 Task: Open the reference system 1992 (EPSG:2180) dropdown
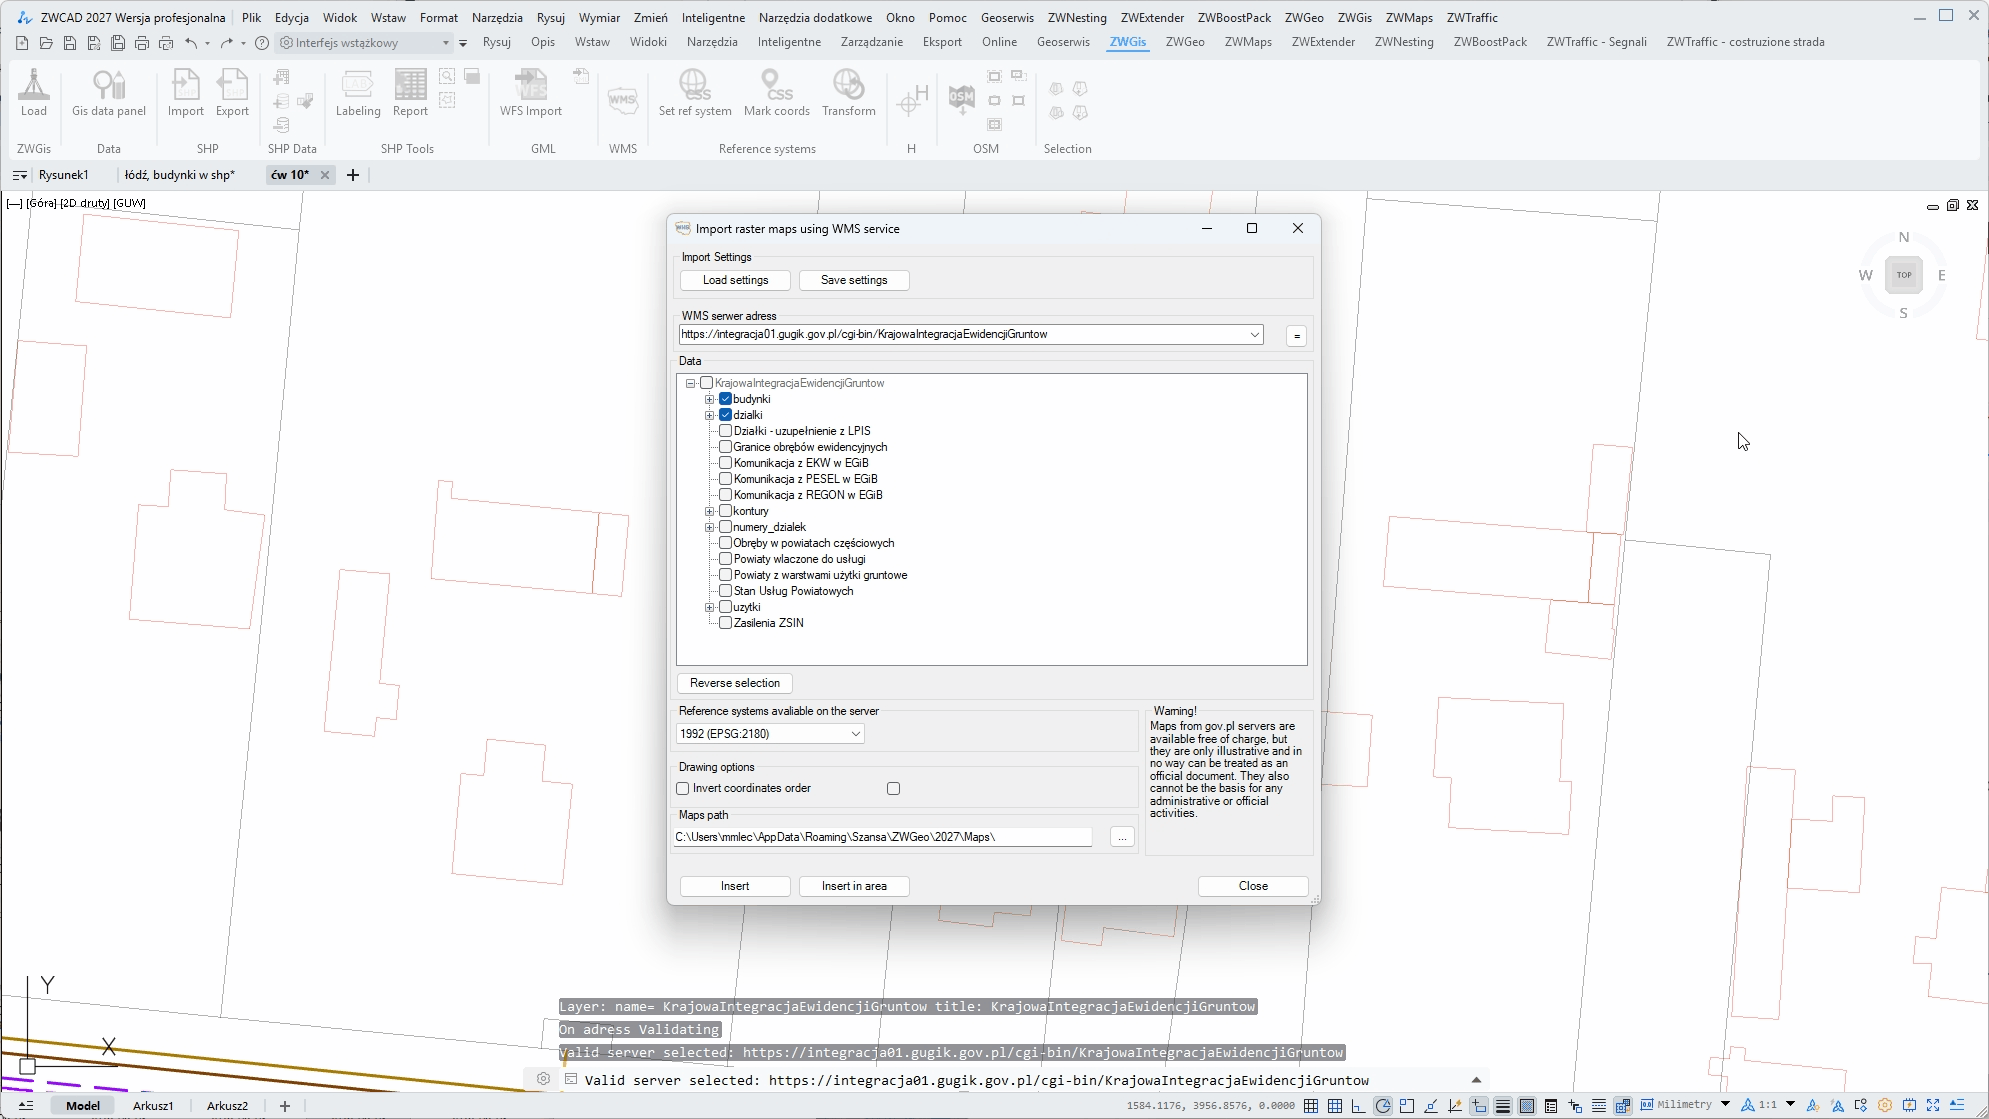856,734
